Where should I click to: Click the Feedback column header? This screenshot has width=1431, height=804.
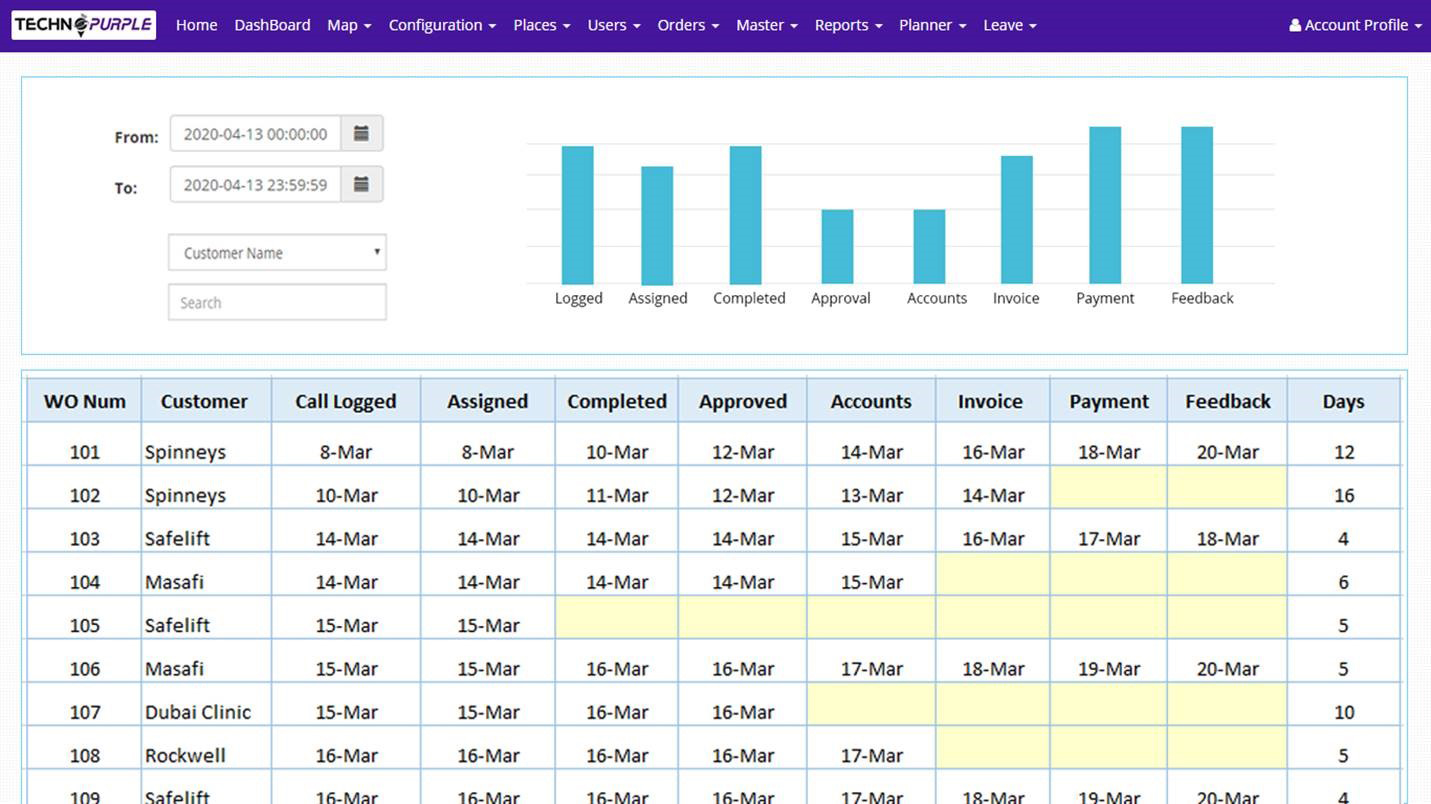point(1228,401)
